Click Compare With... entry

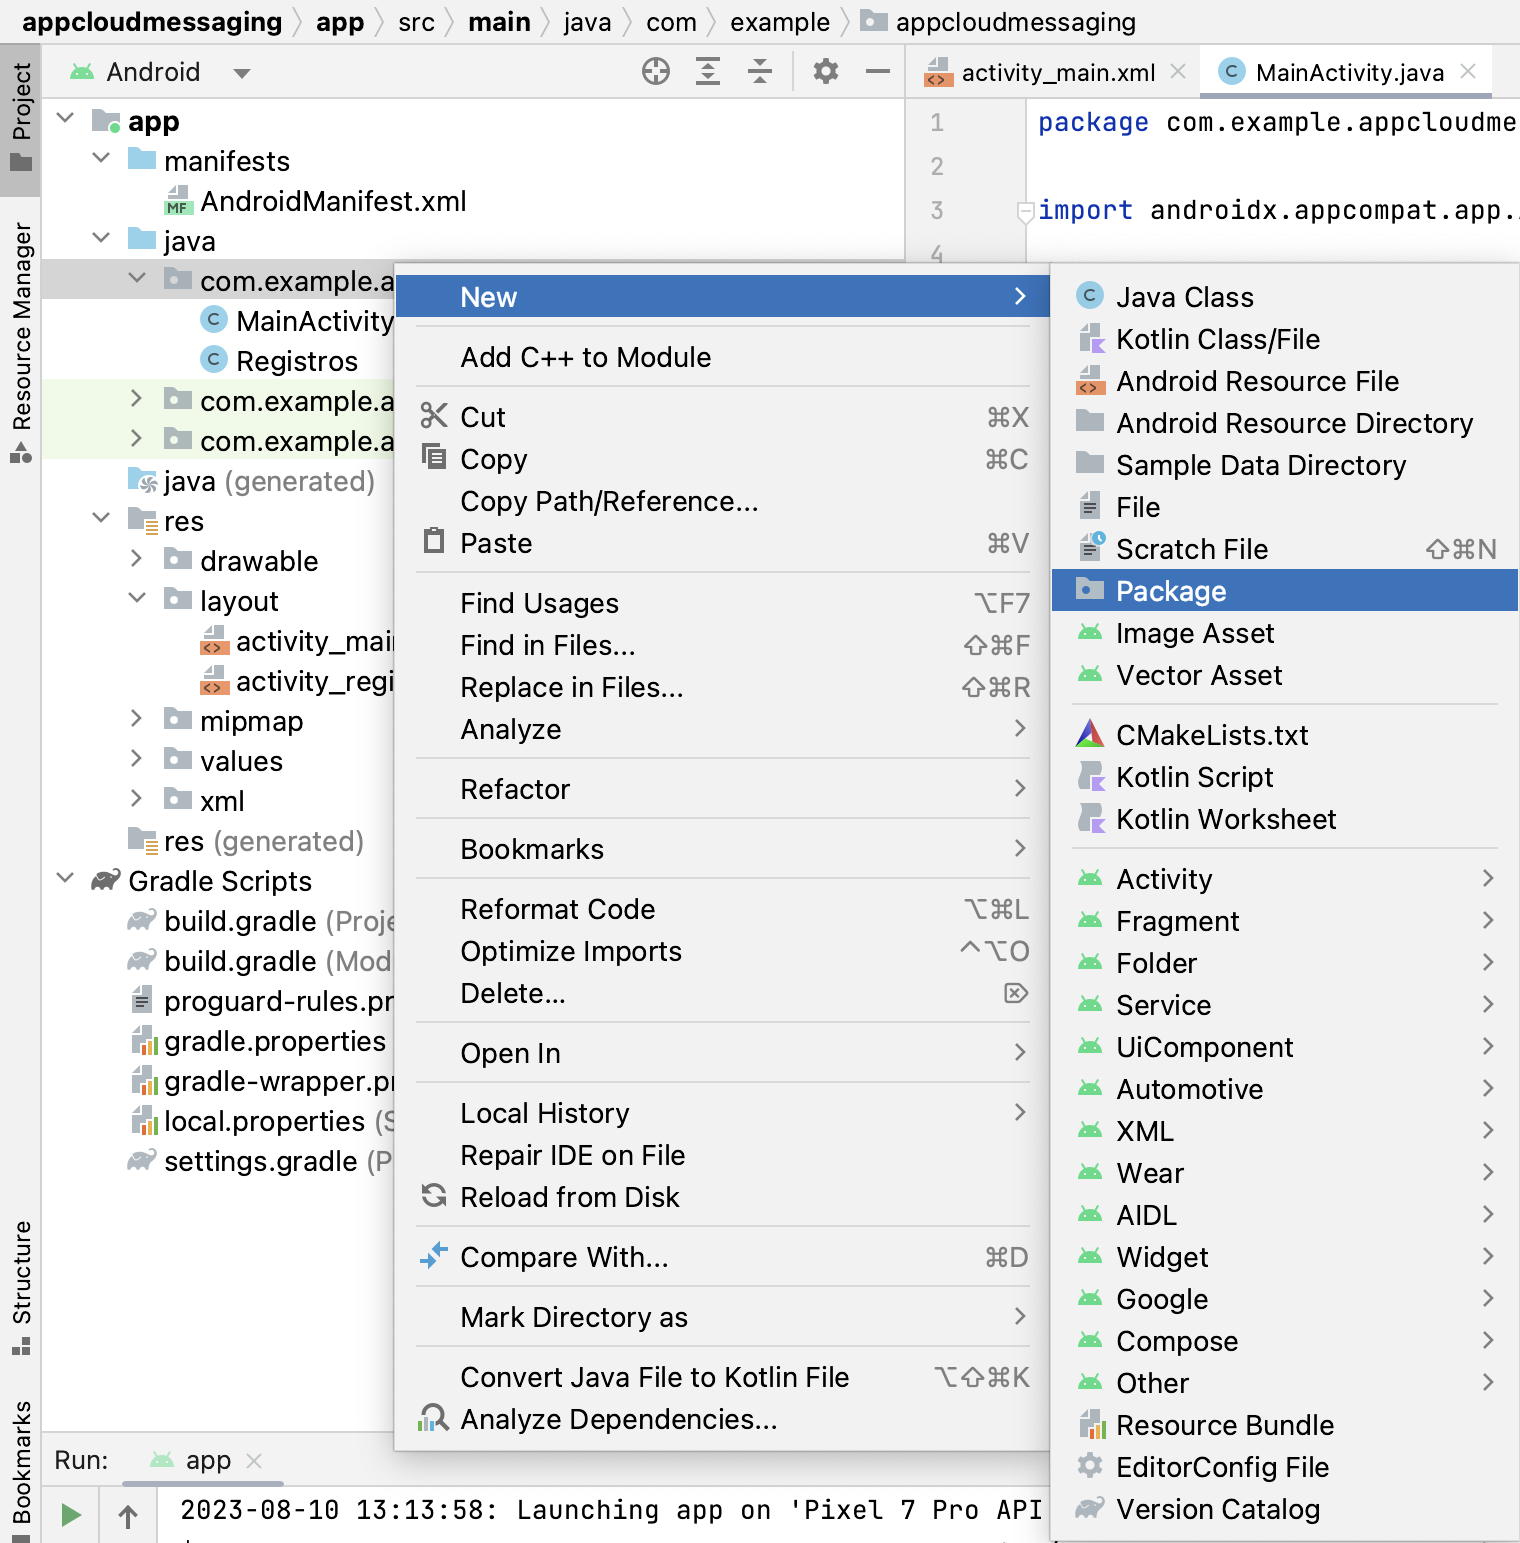point(722,1257)
